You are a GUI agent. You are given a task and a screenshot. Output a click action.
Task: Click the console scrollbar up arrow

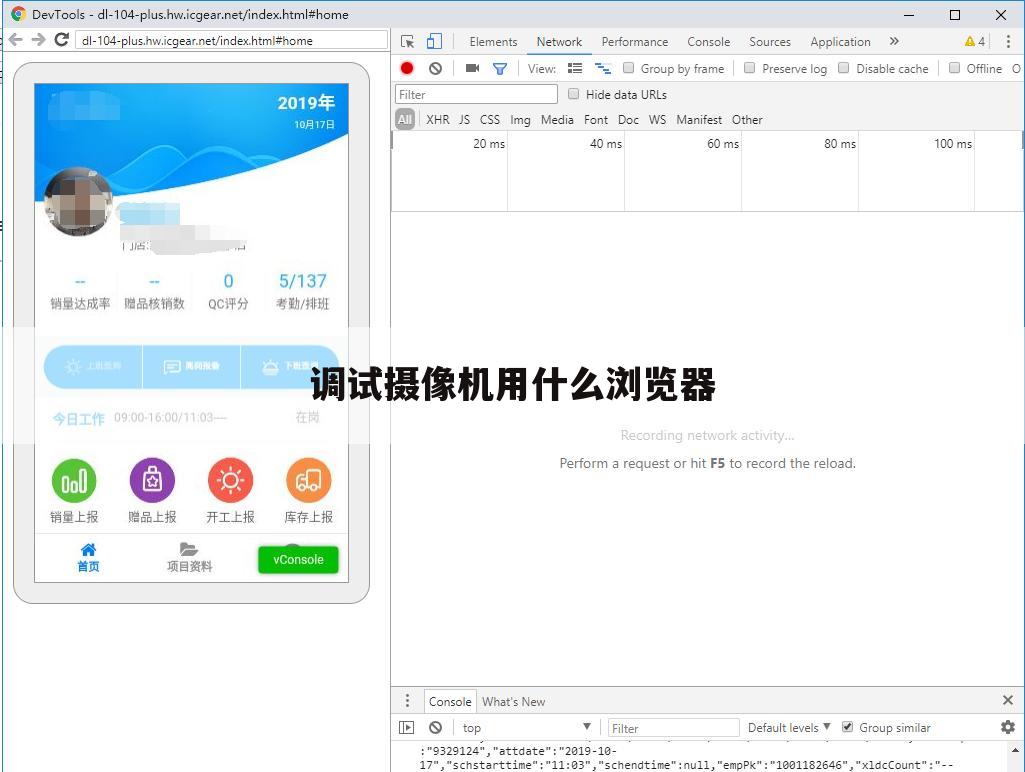[x=1015, y=750]
